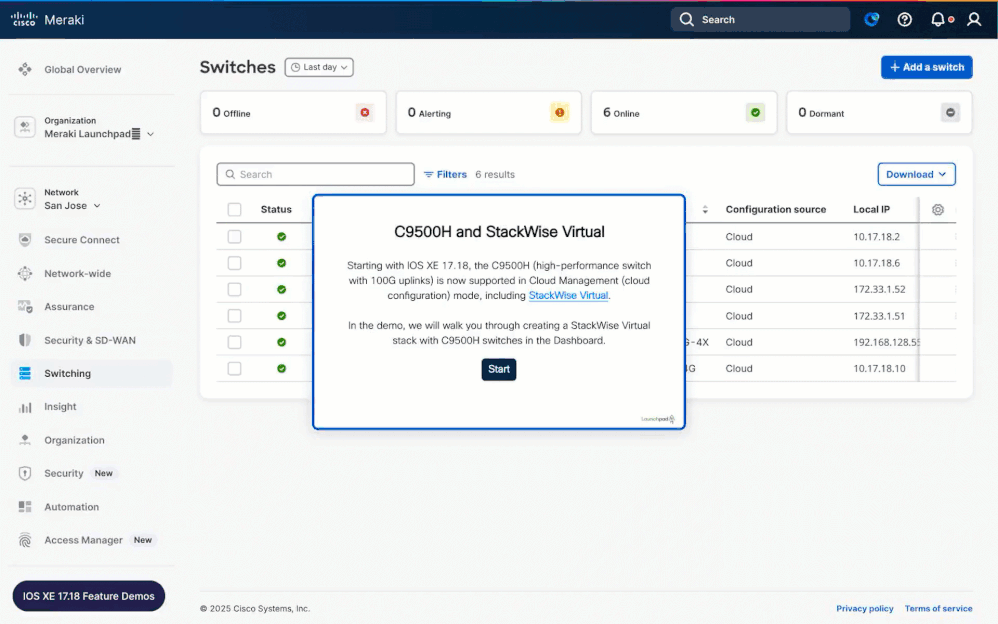Follow the StackWise Virtual link
998x624 pixels.
[568, 295]
